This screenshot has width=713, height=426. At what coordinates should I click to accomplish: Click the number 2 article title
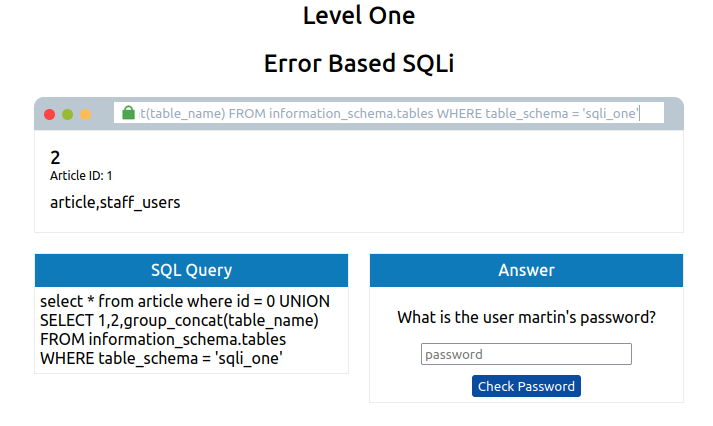55,158
